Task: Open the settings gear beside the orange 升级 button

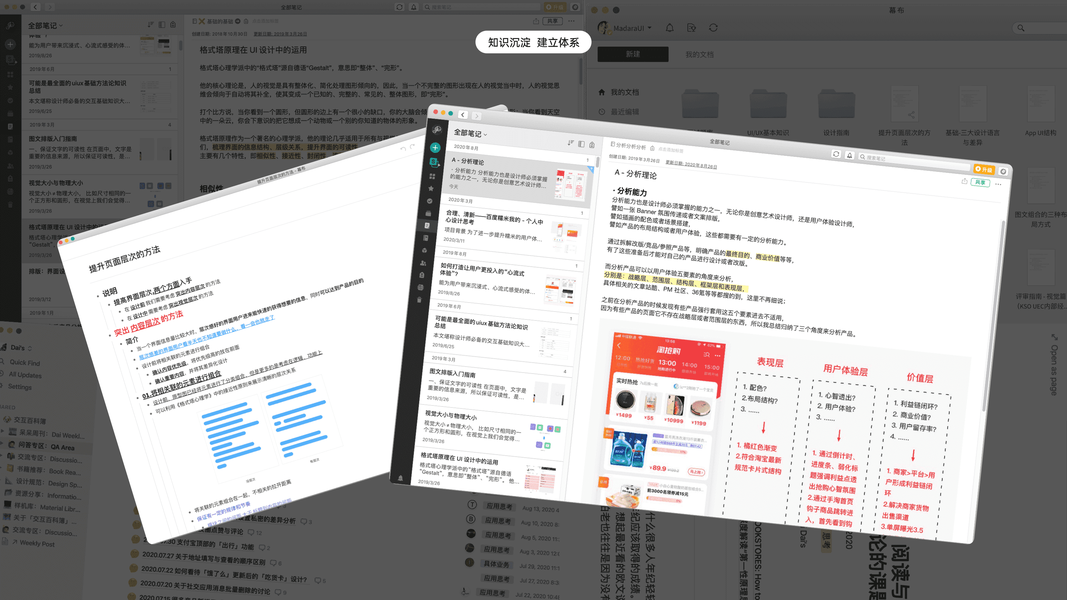Action: (x=1003, y=171)
